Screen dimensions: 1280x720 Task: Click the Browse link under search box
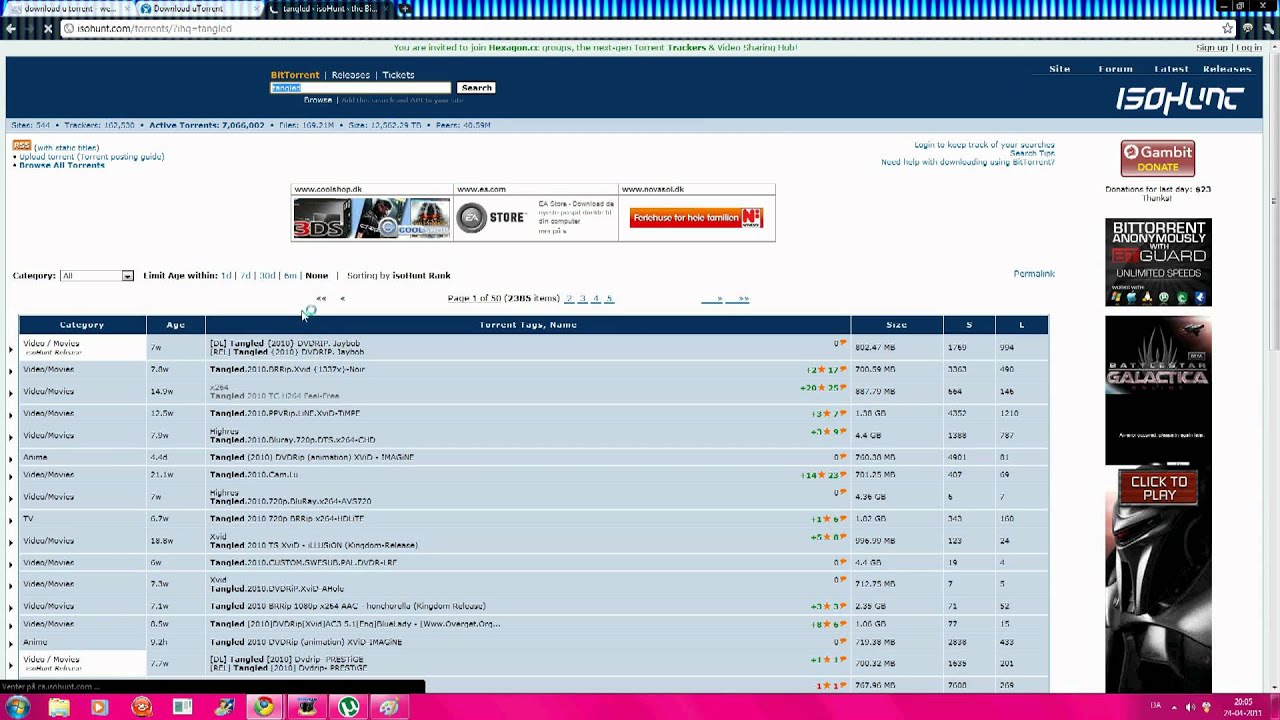[x=318, y=100]
